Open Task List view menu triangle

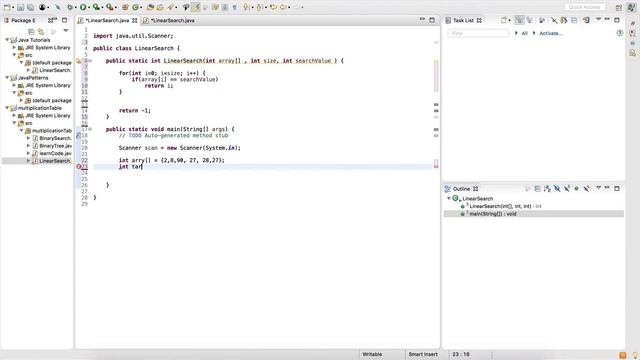click(598, 19)
